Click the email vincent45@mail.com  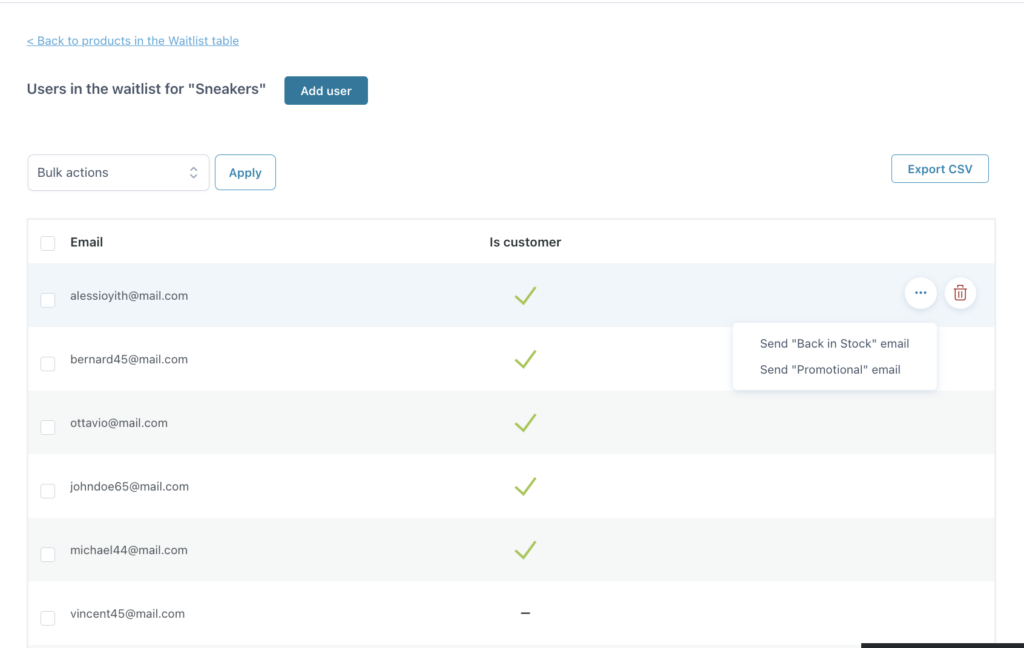127,613
